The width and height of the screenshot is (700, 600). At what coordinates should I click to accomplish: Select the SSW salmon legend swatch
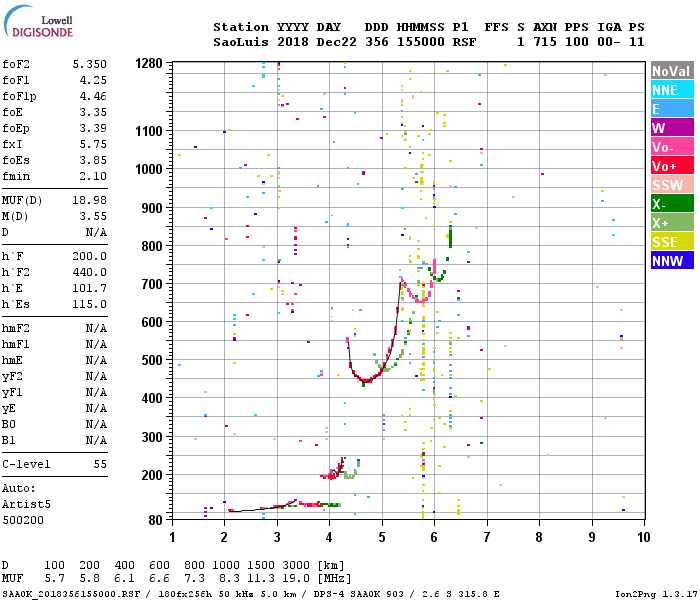[x=672, y=185]
